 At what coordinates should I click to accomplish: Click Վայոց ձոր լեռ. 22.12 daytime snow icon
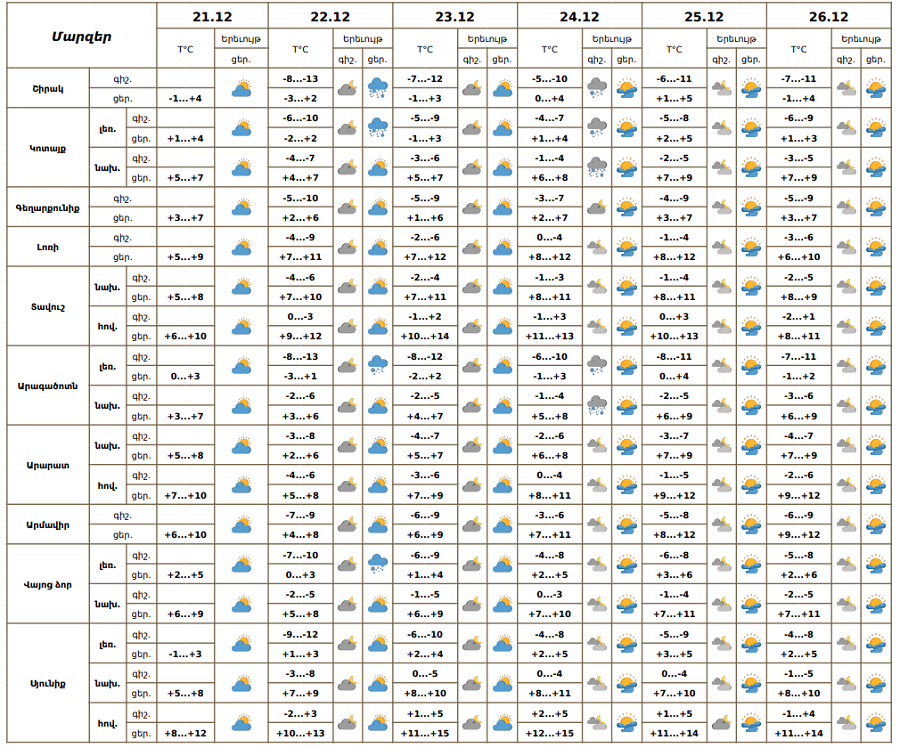[377, 564]
